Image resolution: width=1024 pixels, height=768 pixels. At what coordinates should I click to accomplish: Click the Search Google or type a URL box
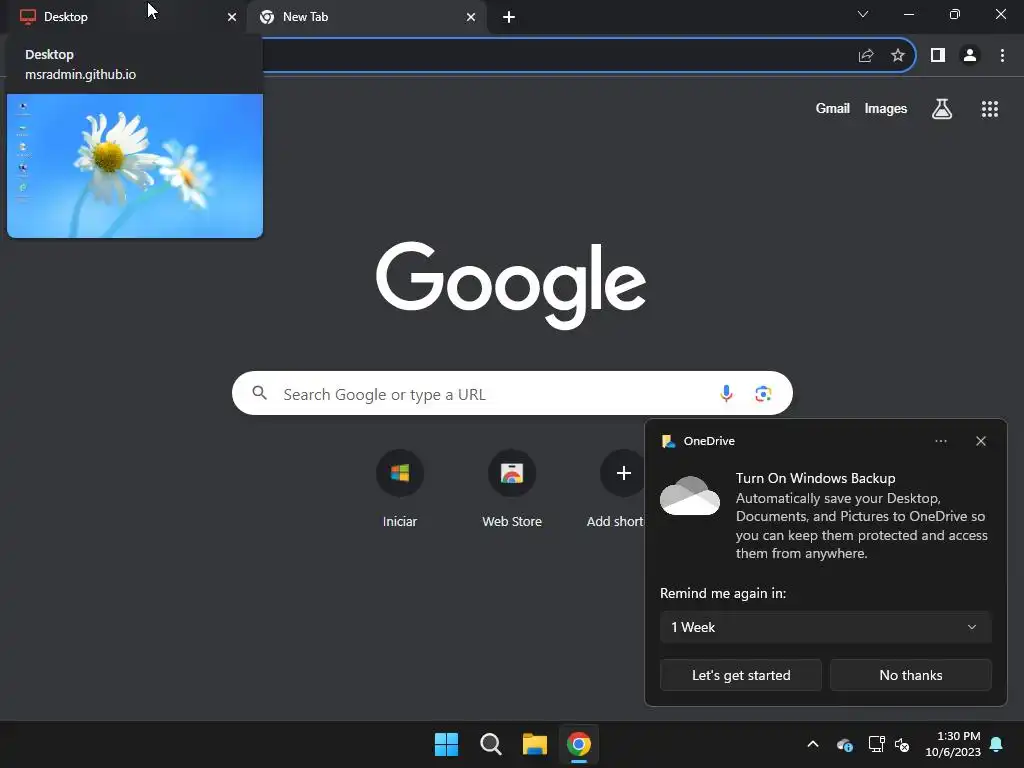tap(512, 394)
